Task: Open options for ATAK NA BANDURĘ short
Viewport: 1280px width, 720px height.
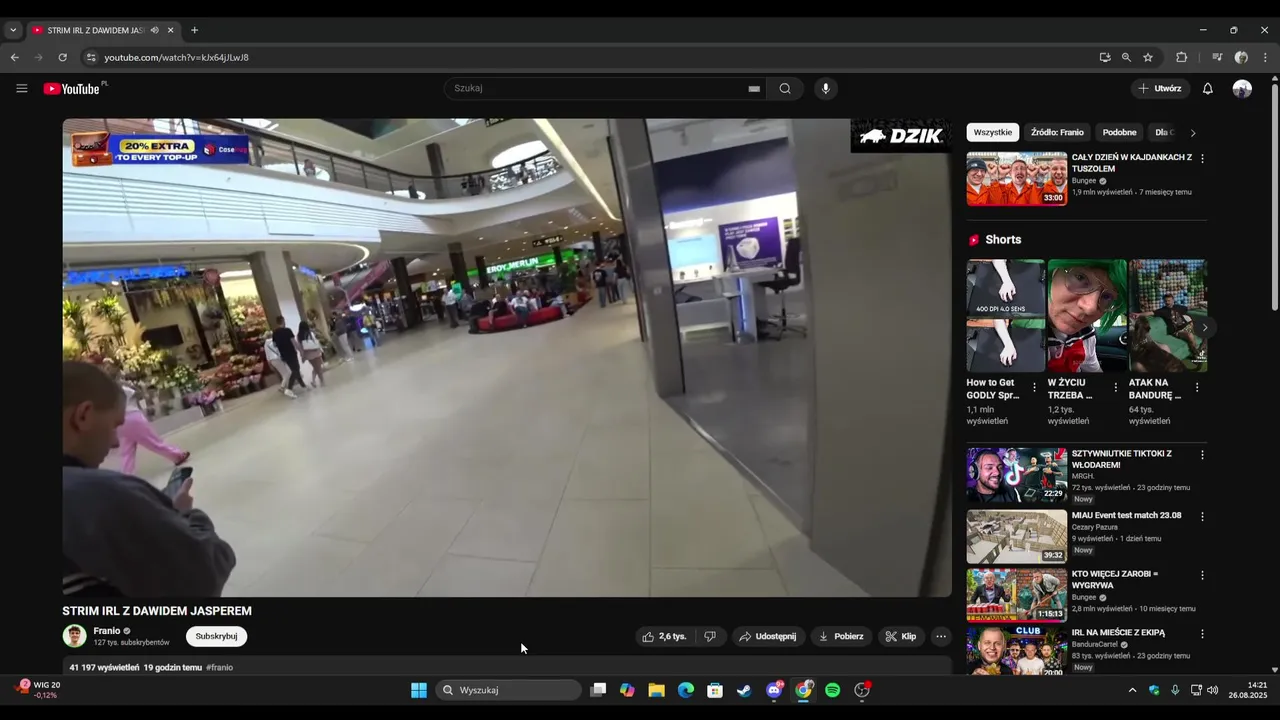Action: [x=1197, y=387]
